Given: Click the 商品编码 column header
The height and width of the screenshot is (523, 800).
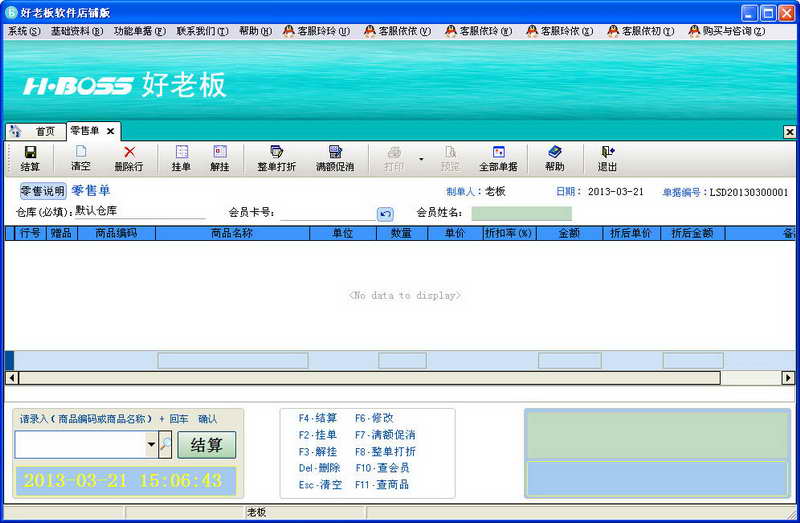Looking at the screenshot, I should coord(117,233).
